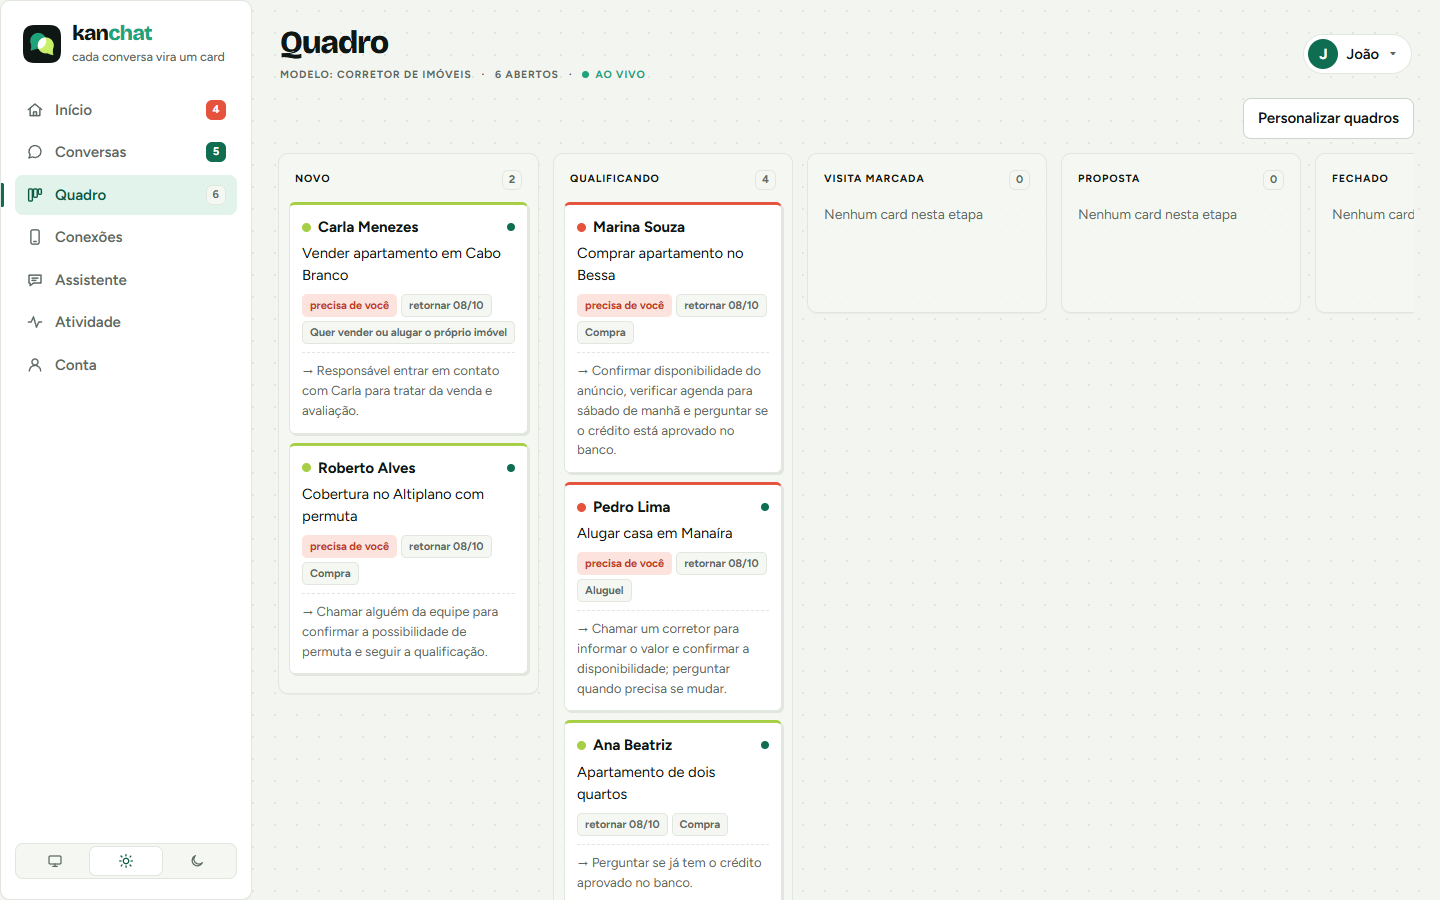
Task: Switch to dark theme with moon icon
Action: point(197,861)
